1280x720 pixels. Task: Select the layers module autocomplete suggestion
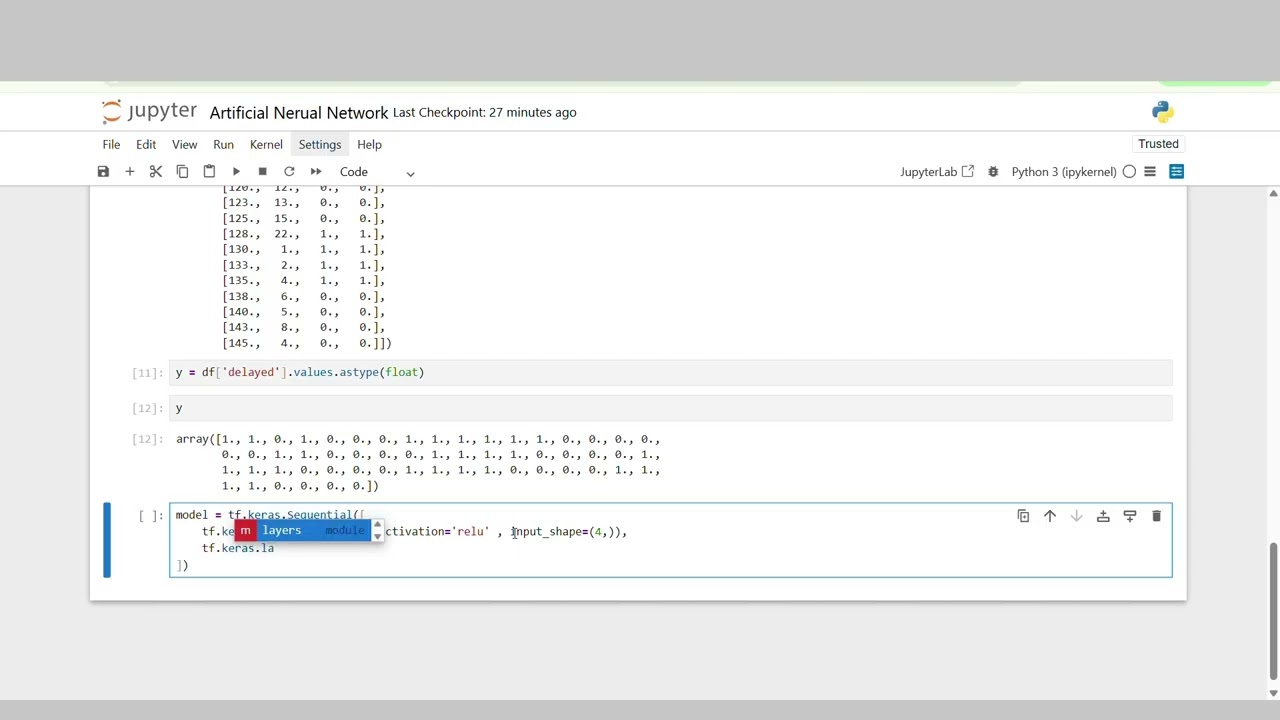[302, 530]
